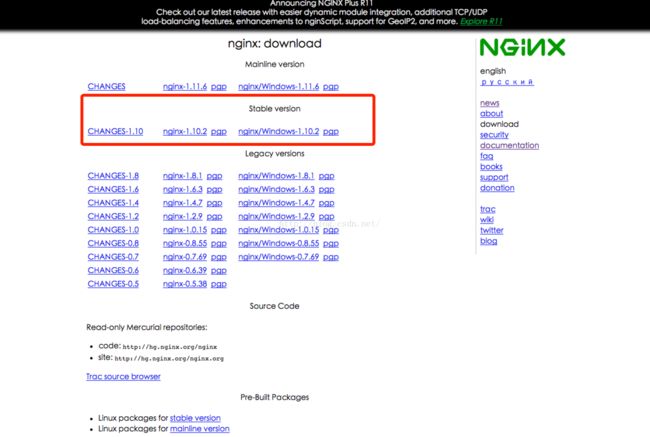Download nginx-0.5.38
650x437 pixels.
pos(185,284)
